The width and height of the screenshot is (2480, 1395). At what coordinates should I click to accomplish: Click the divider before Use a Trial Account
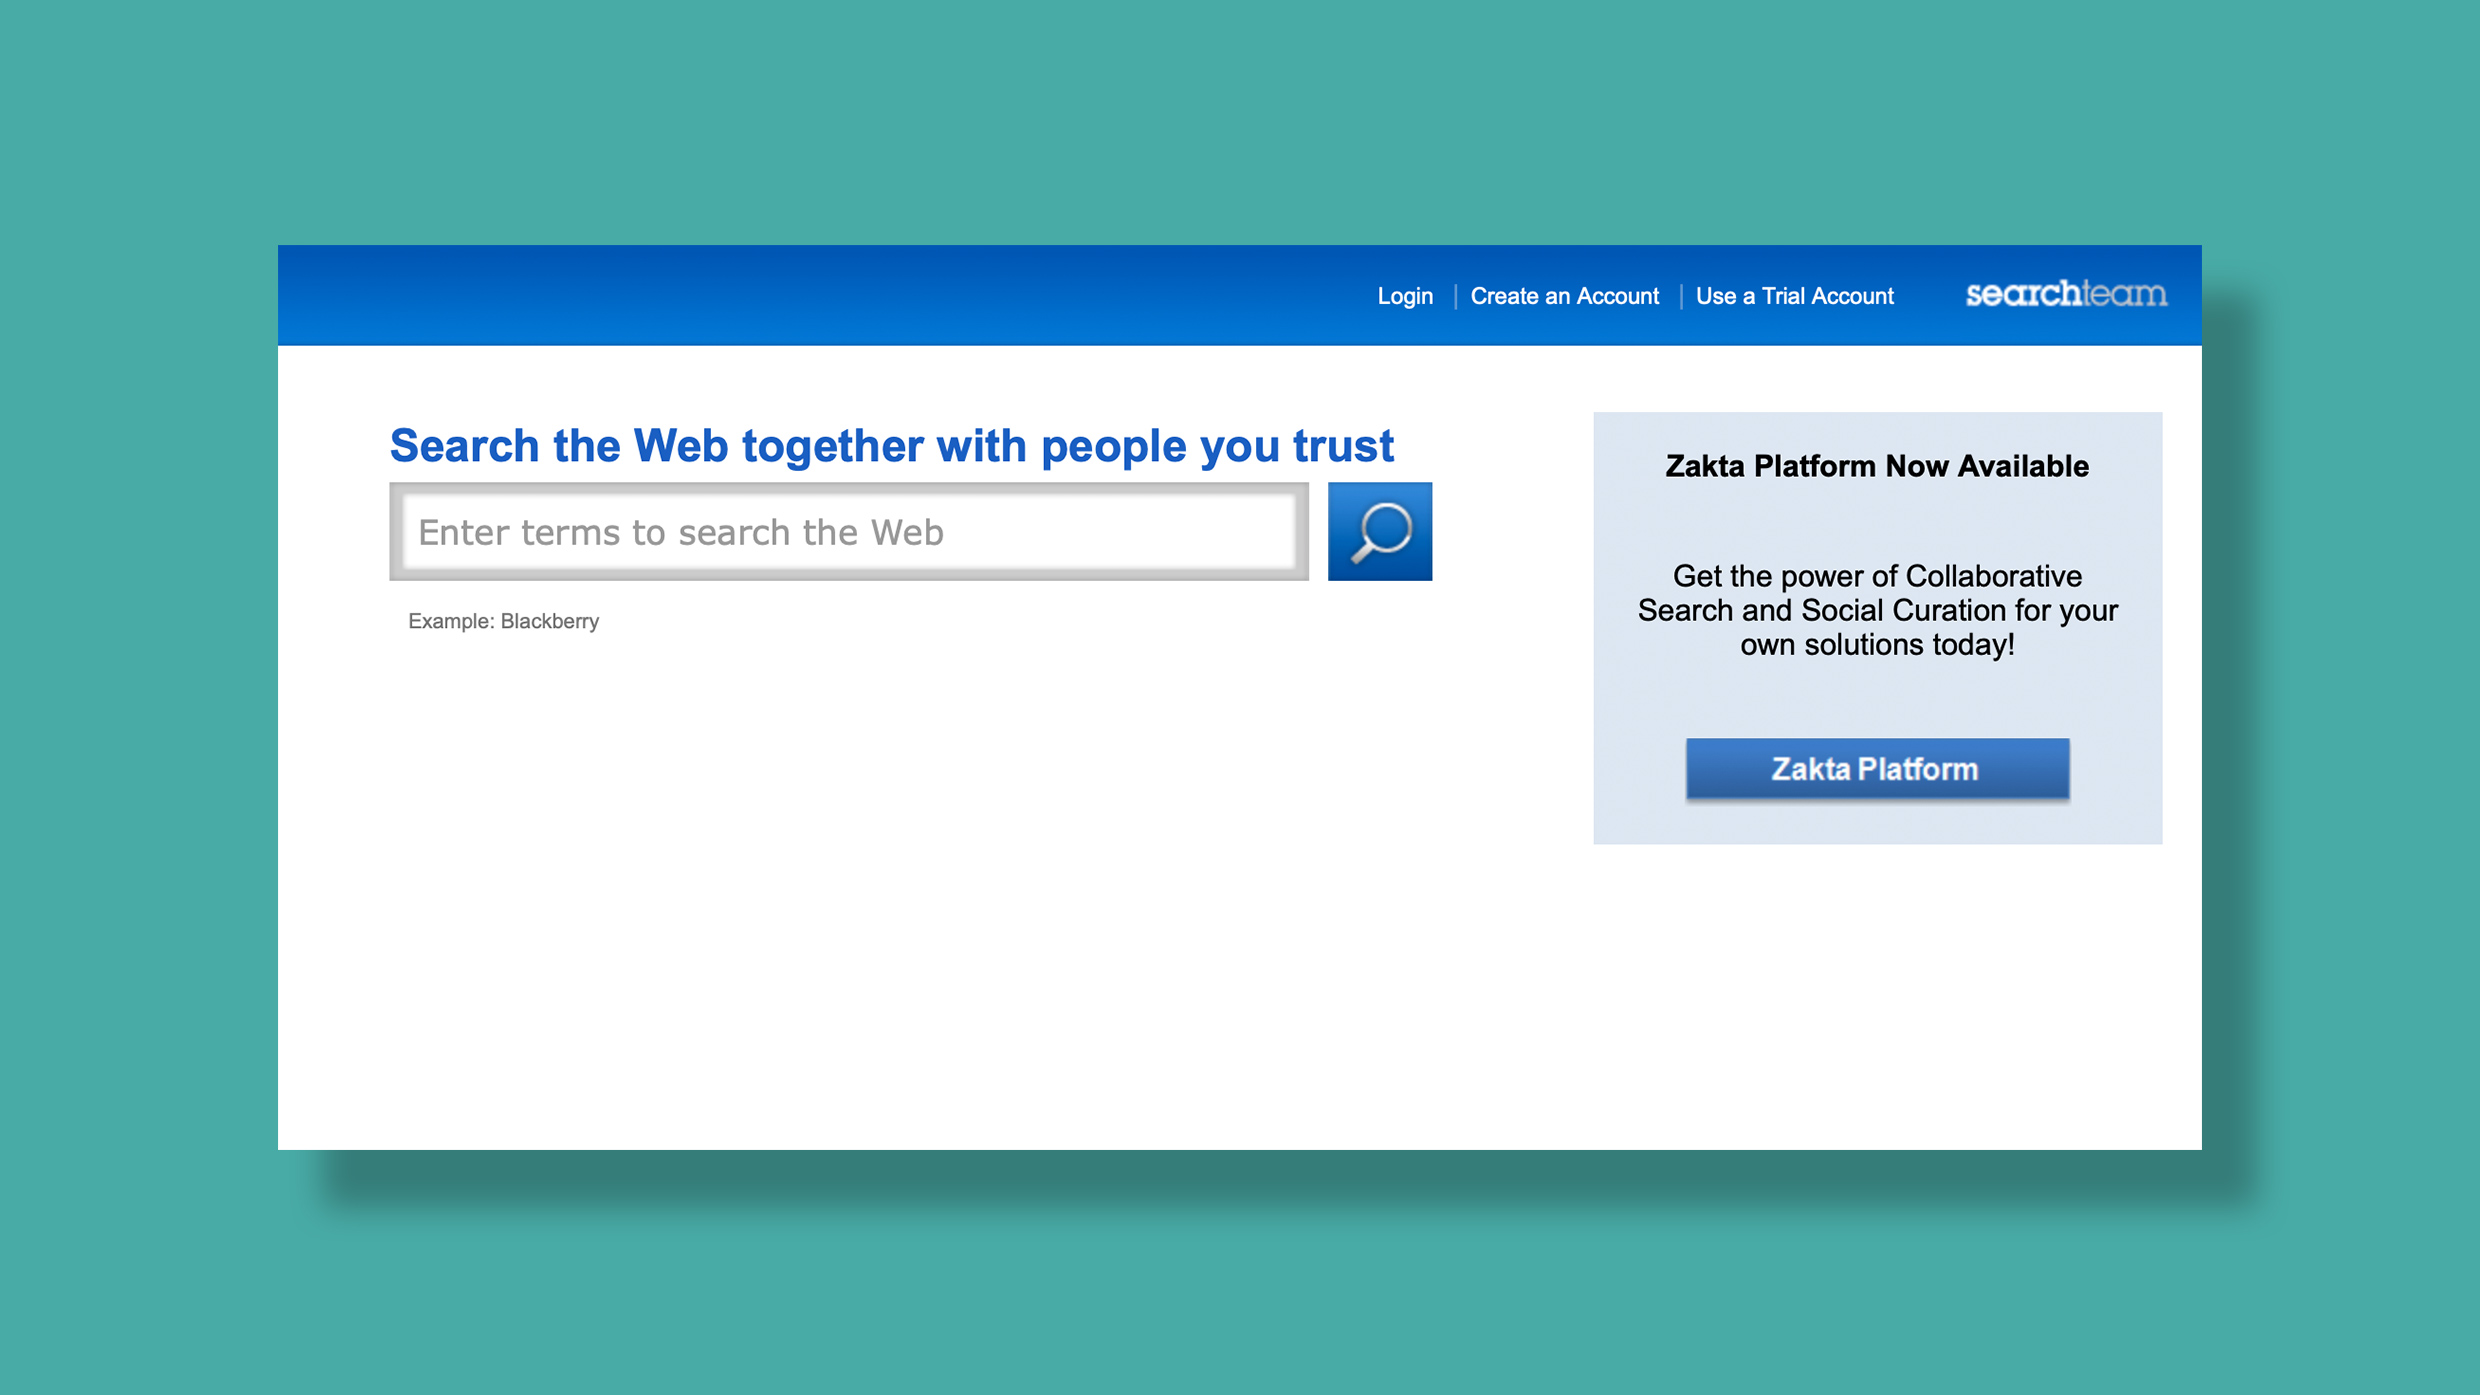(x=1680, y=296)
